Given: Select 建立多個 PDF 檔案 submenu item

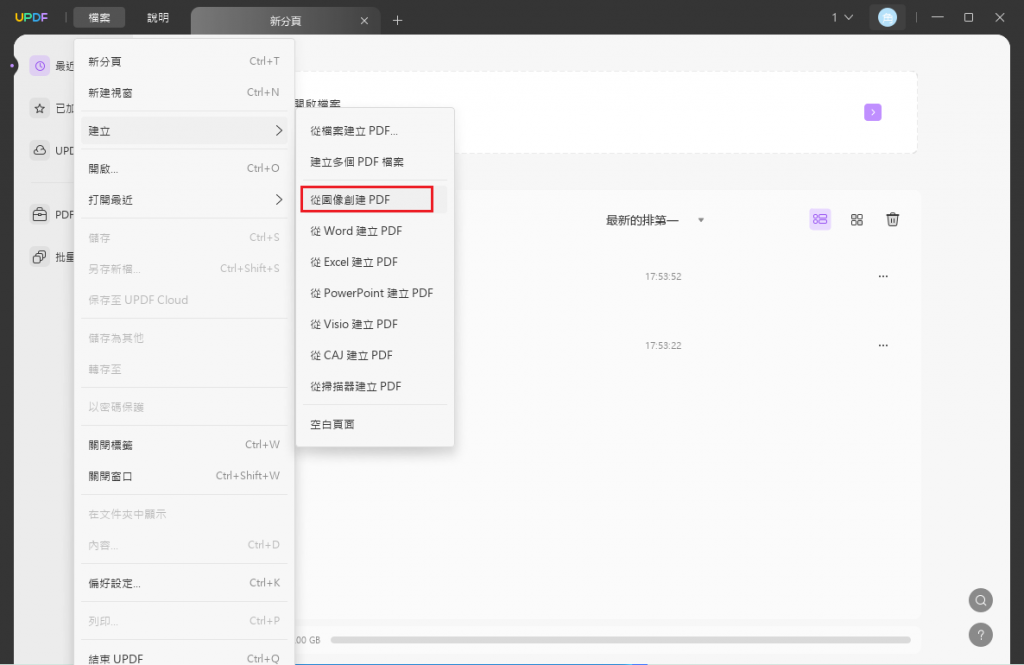Looking at the screenshot, I should tap(375, 162).
